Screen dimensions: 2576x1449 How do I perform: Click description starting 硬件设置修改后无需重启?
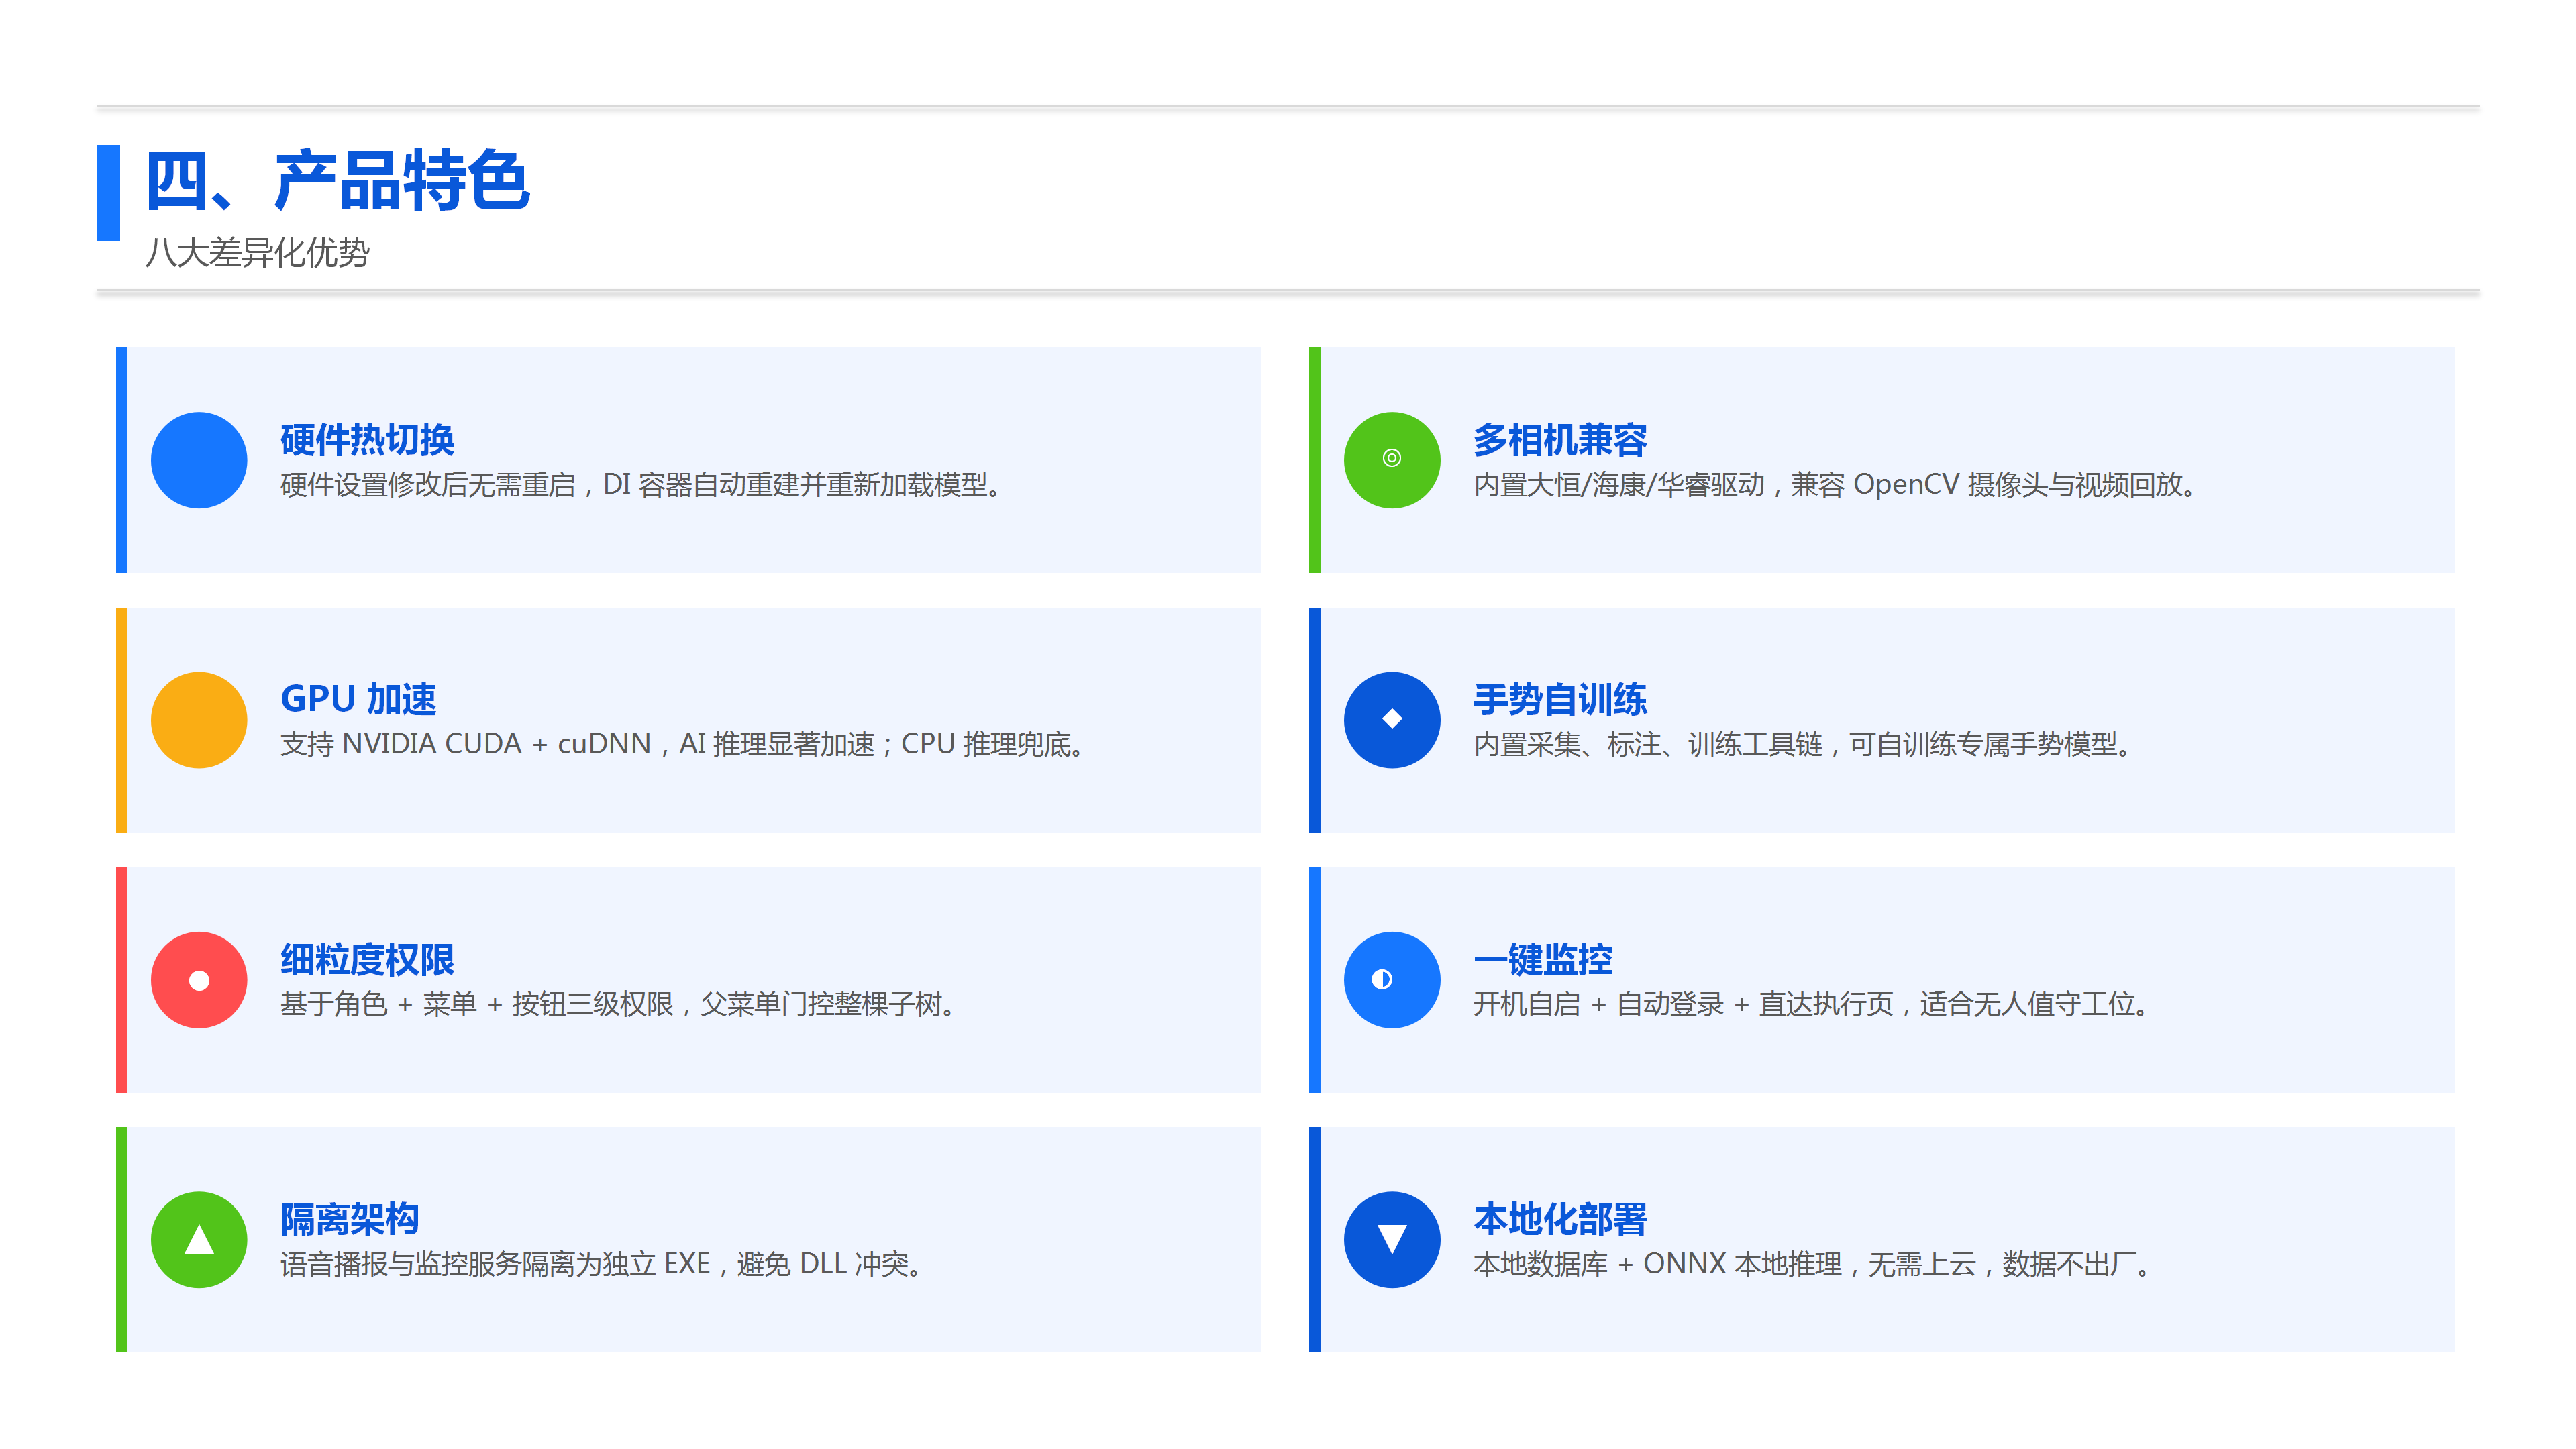tap(641, 485)
